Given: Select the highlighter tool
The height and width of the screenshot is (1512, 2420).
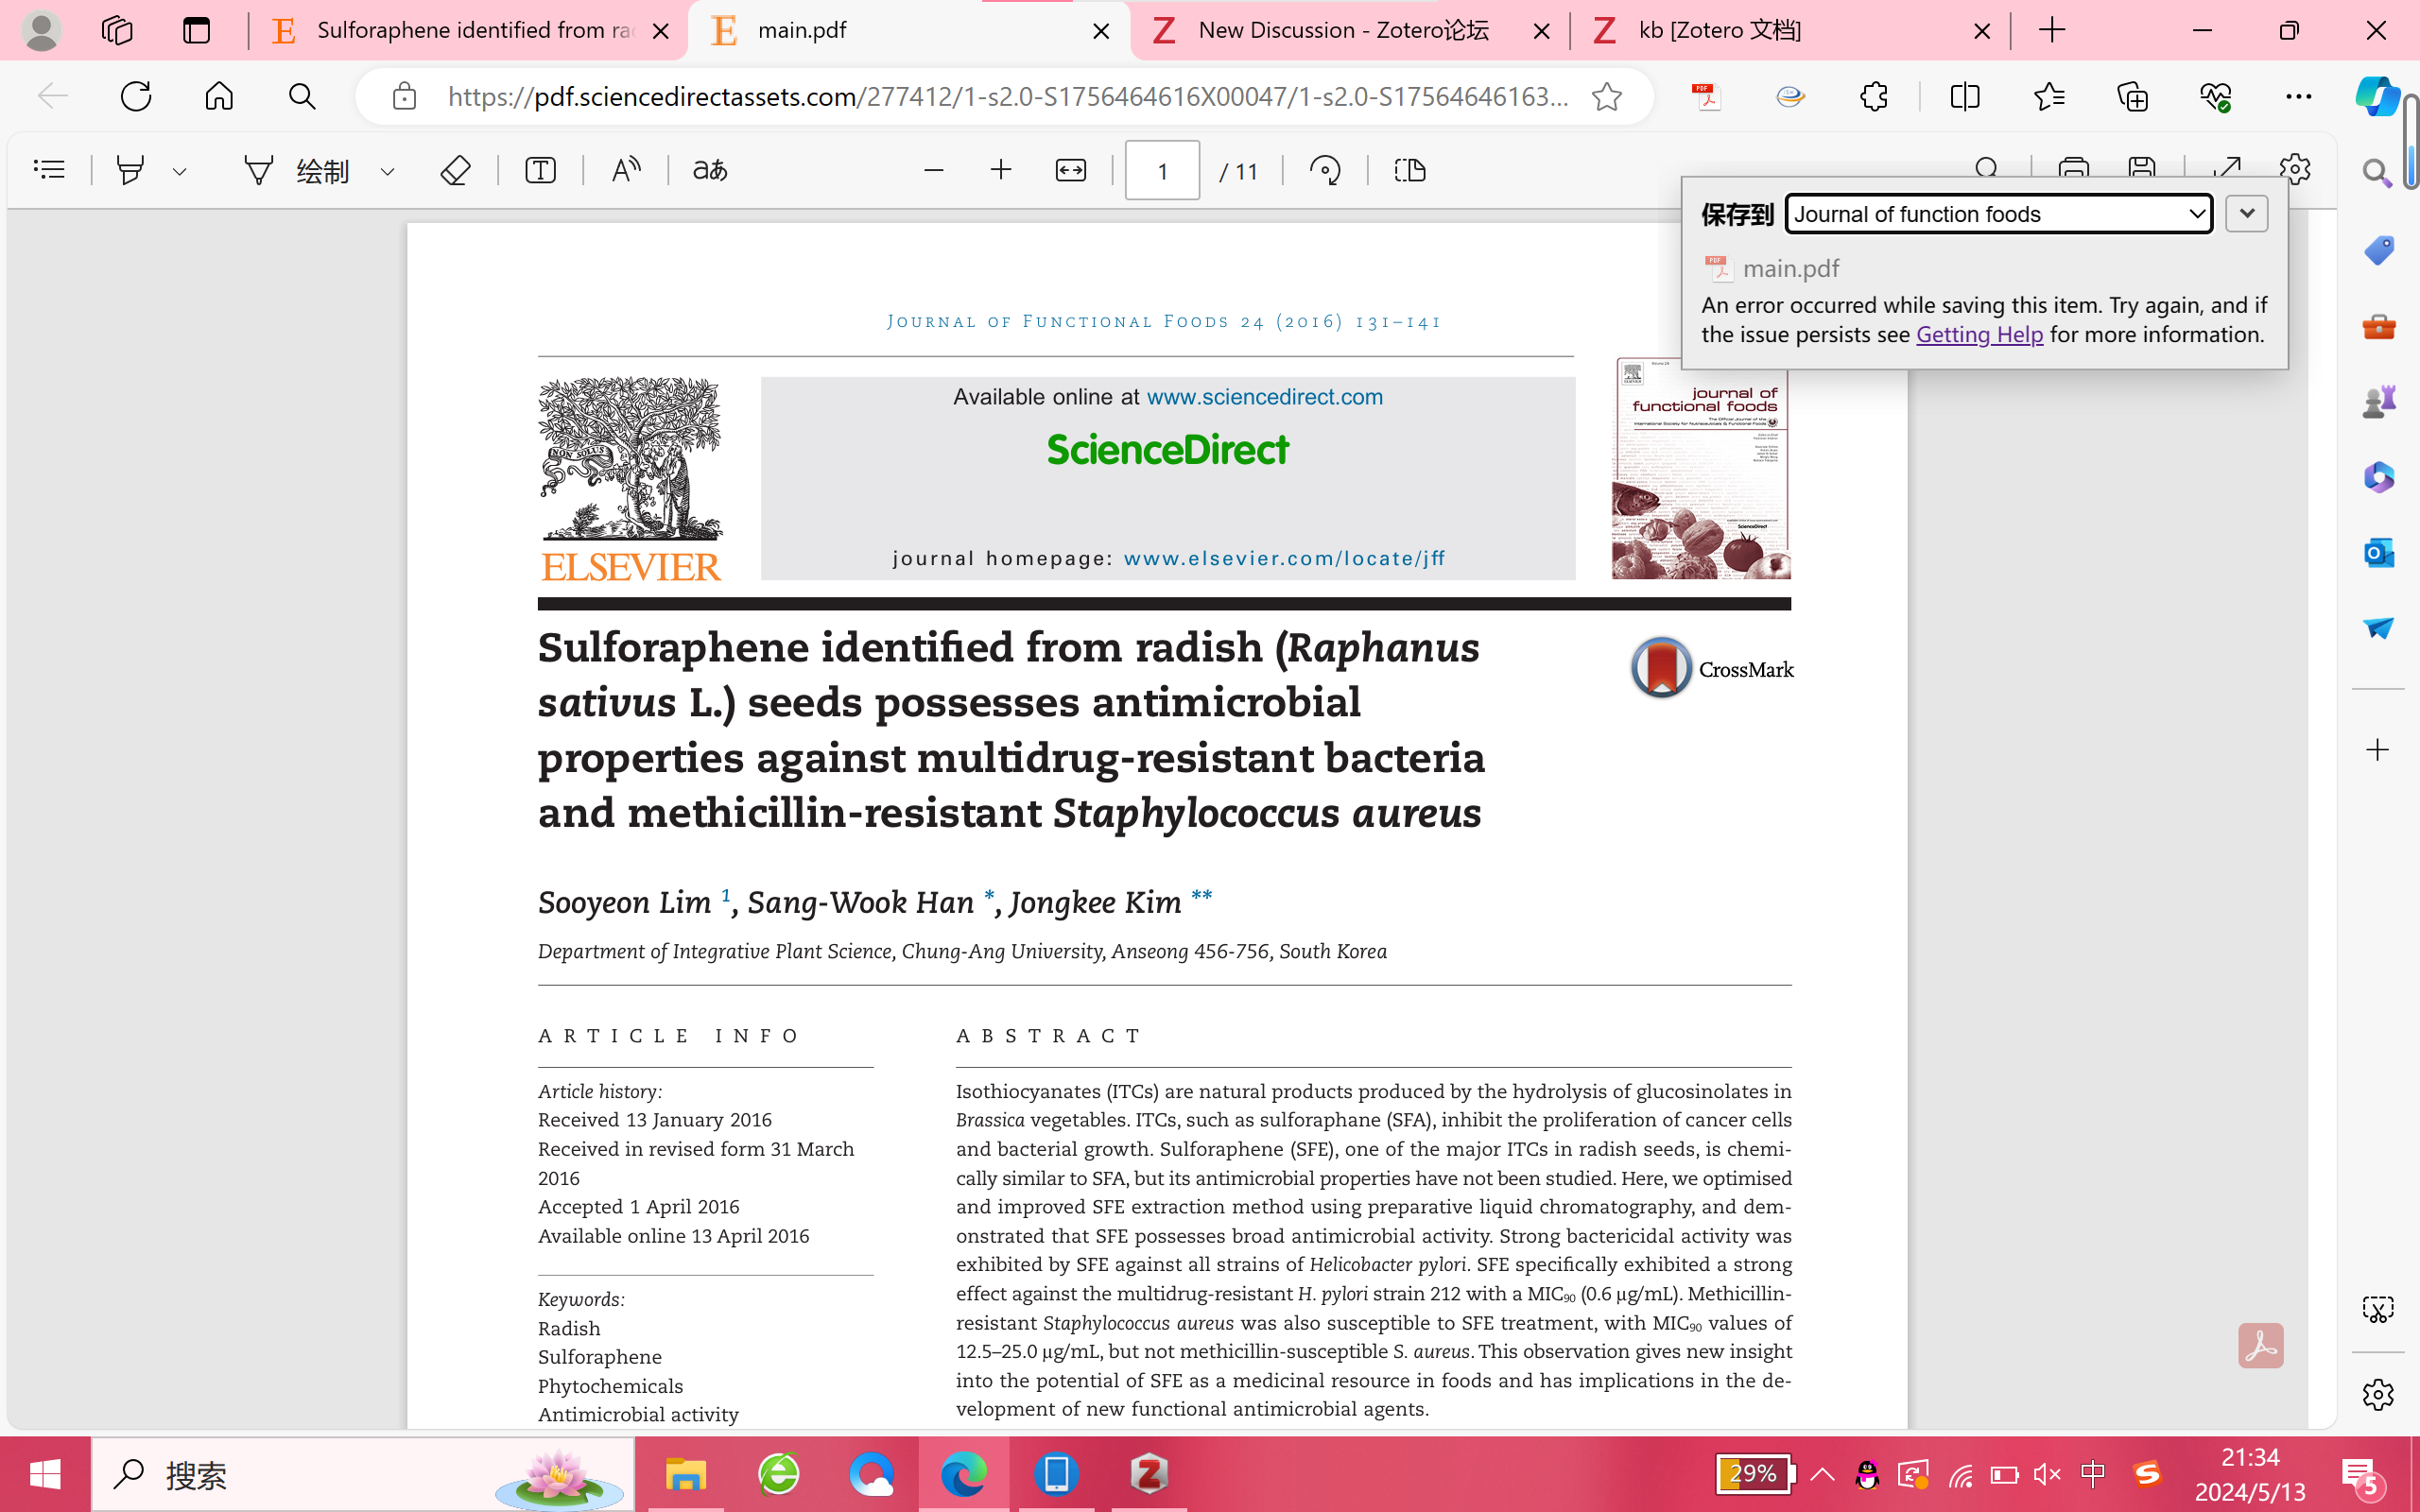Looking at the screenshot, I should 130,170.
